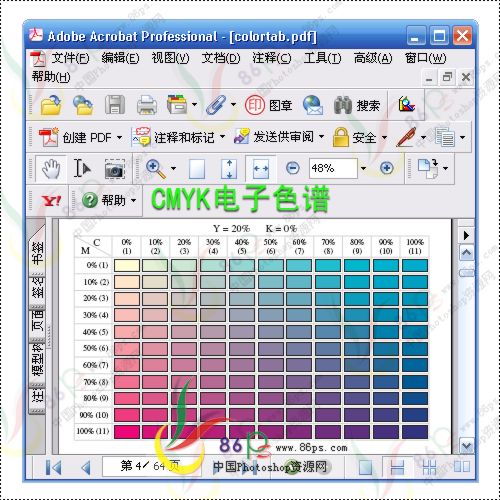The image size is (500, 500).
Task: Switch to continuous page layout
Action: [397, 467]
